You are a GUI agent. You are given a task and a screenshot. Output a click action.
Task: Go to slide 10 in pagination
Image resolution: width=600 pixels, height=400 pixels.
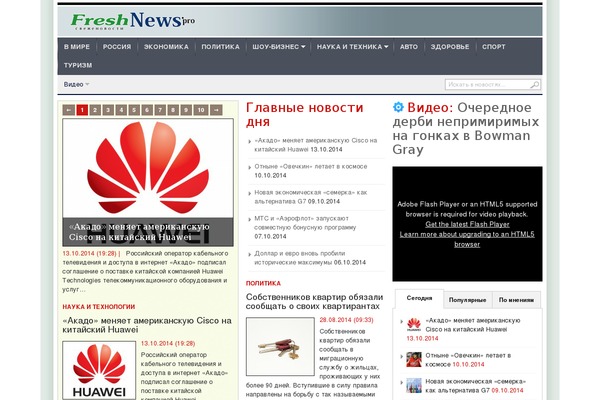coord(201,110)
